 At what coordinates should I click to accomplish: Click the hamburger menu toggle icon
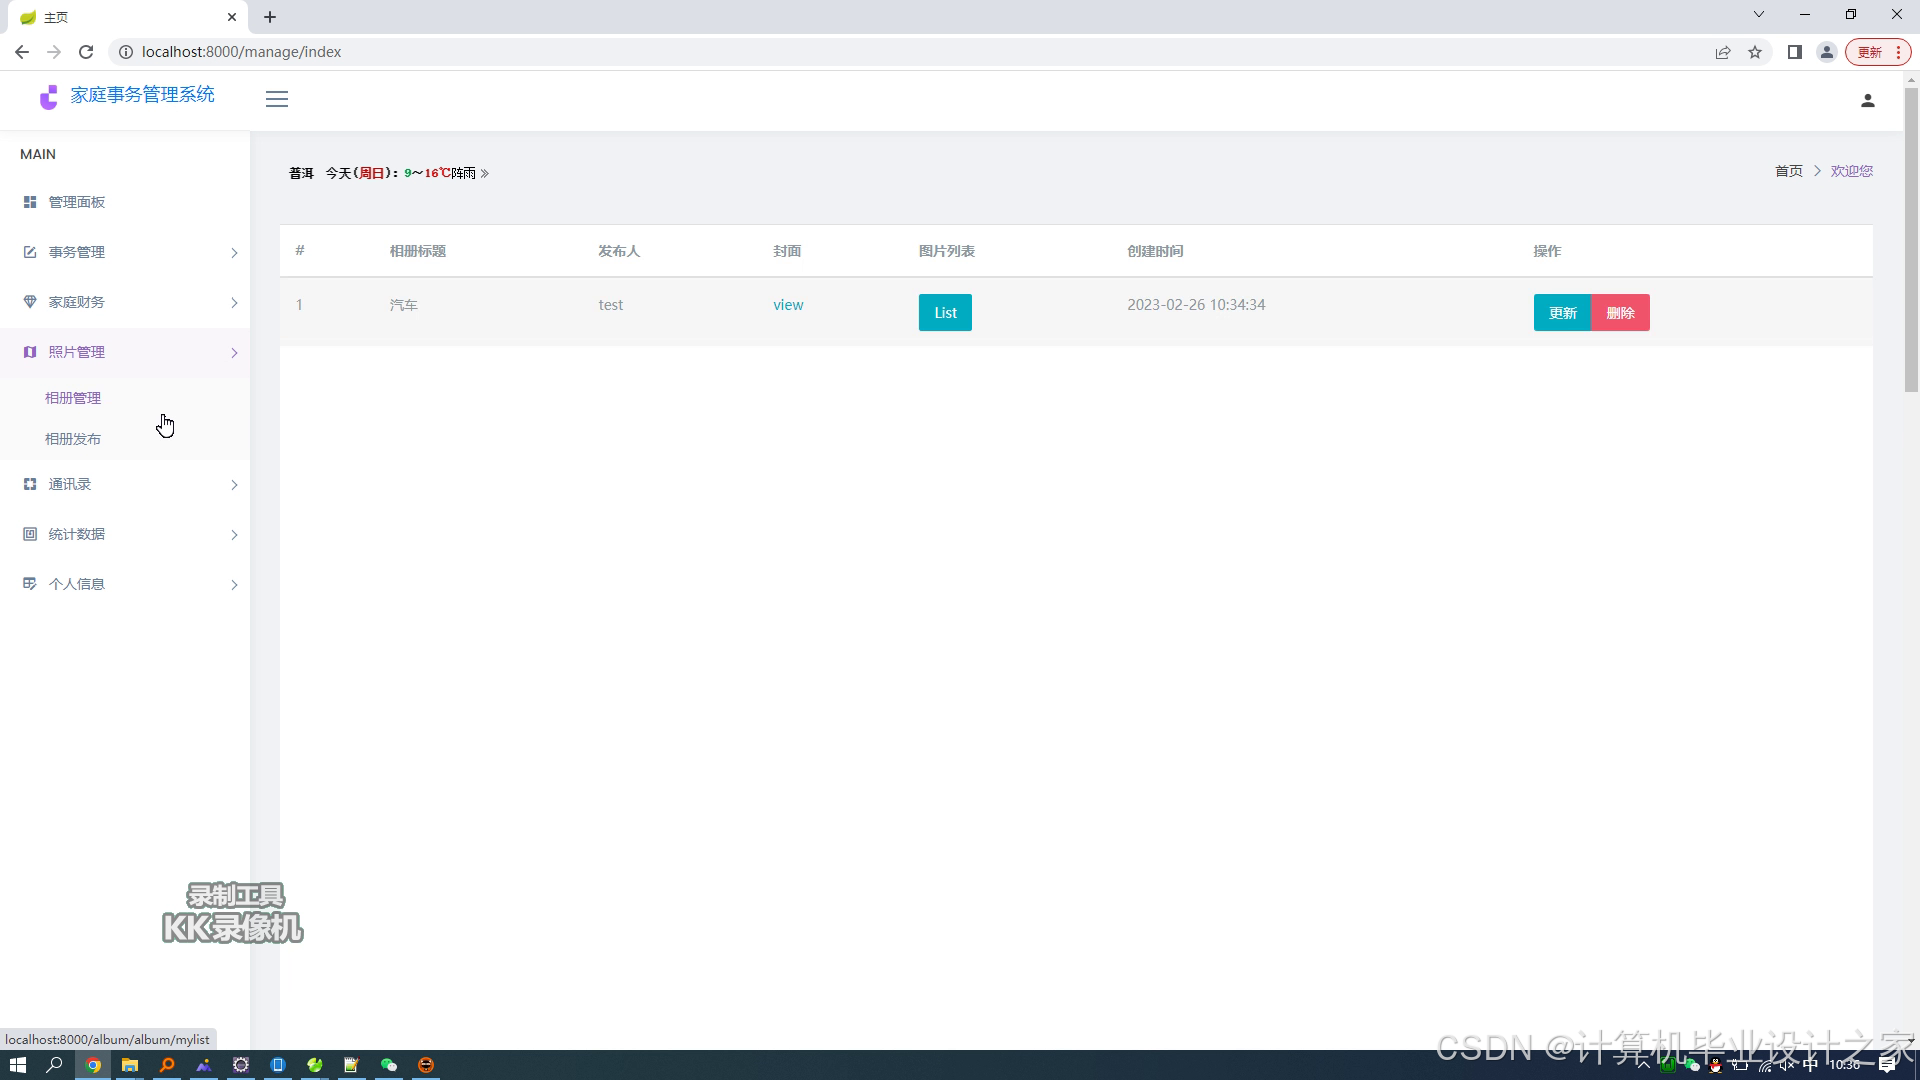point(277,99)
